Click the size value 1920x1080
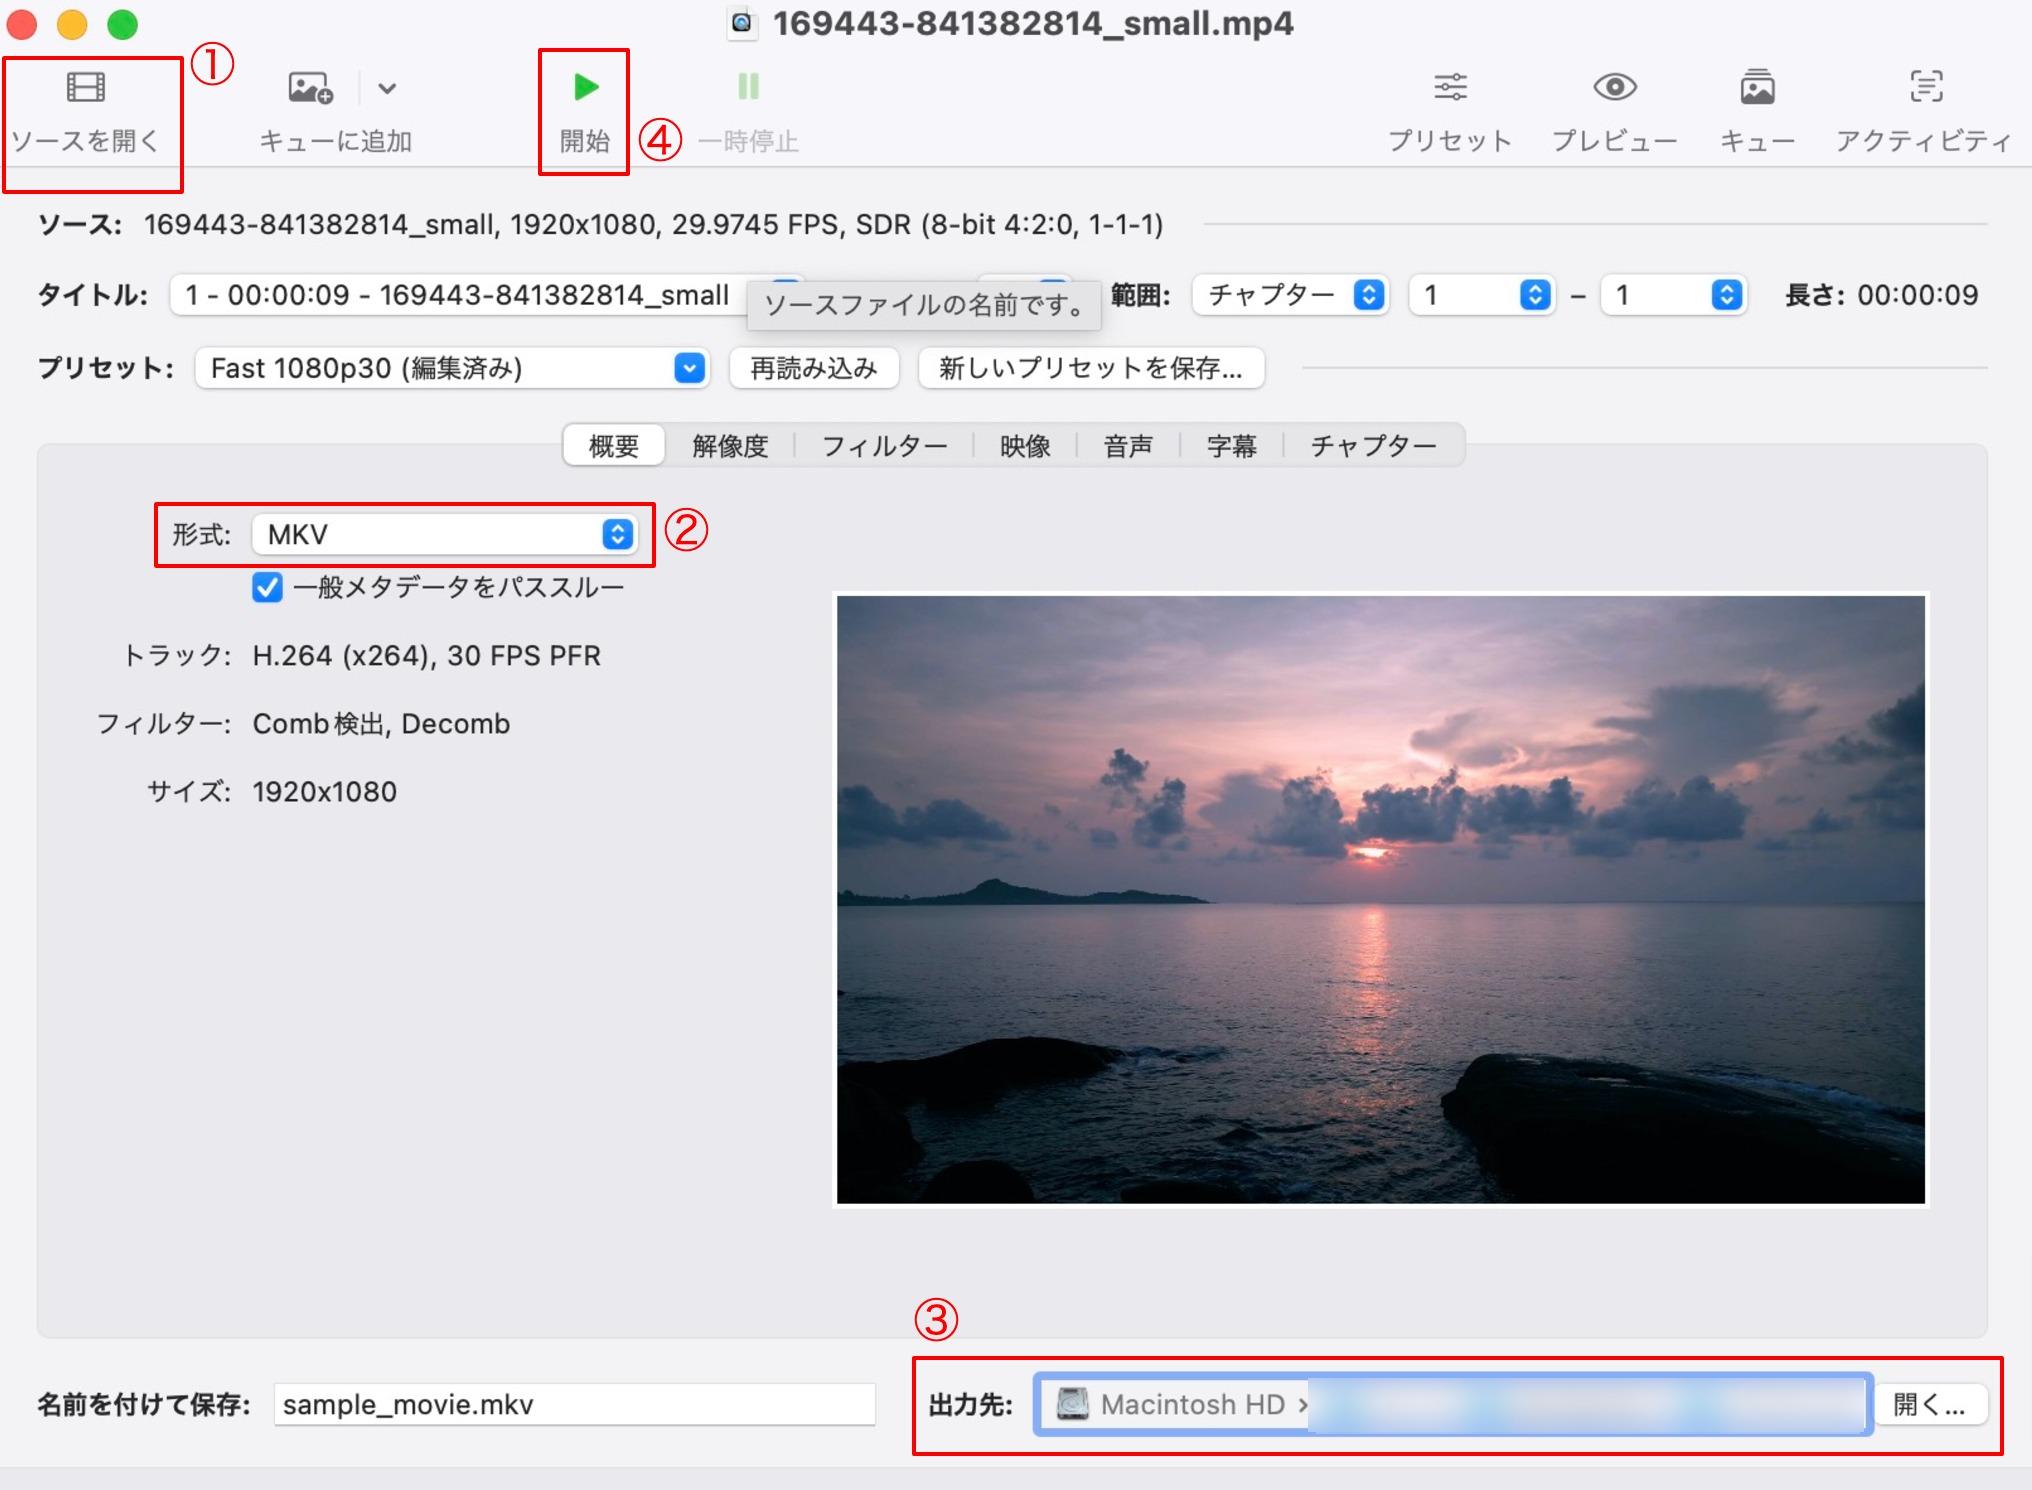Viewport: 2032px width, 1490px height. click(x=325, y=792)
